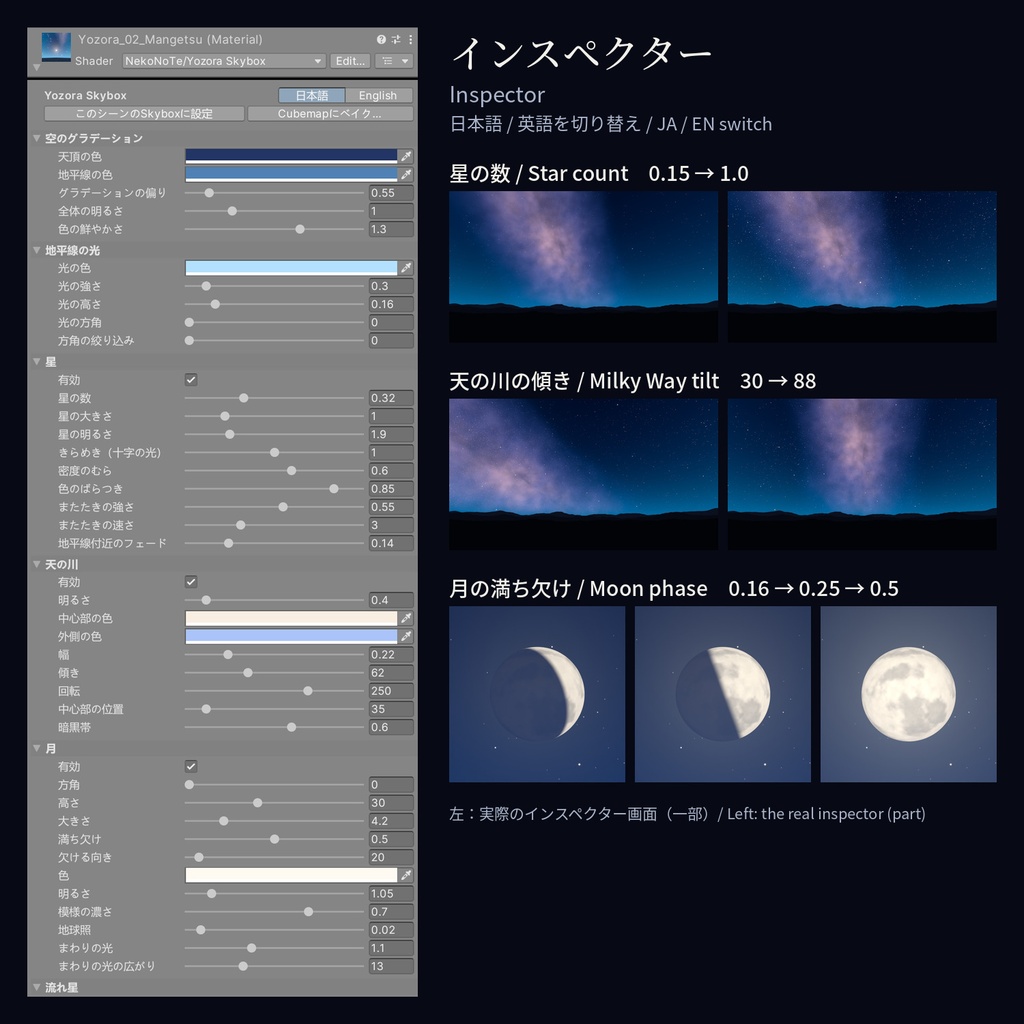
Task: Click the Star count 0.15 preview image
Action: pos(583,266)
